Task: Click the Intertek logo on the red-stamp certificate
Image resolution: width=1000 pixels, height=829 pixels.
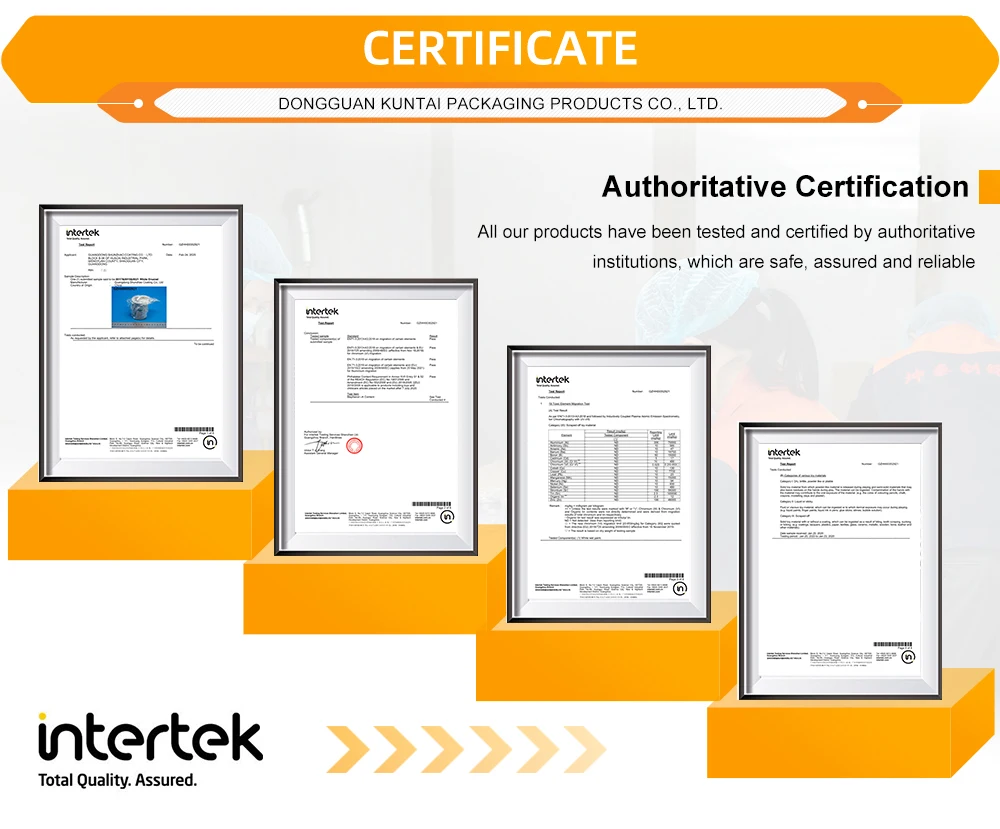Action: pos(322,311)
